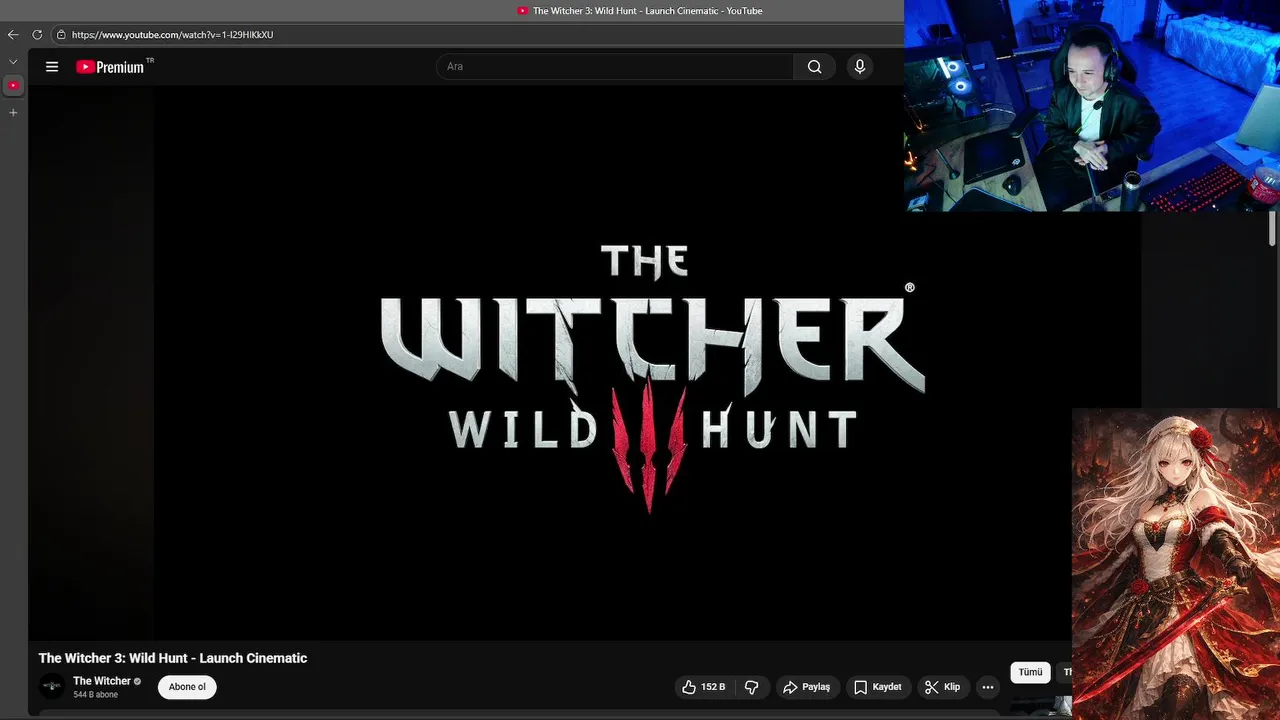Save video with 'Kaydet' button

878,687
